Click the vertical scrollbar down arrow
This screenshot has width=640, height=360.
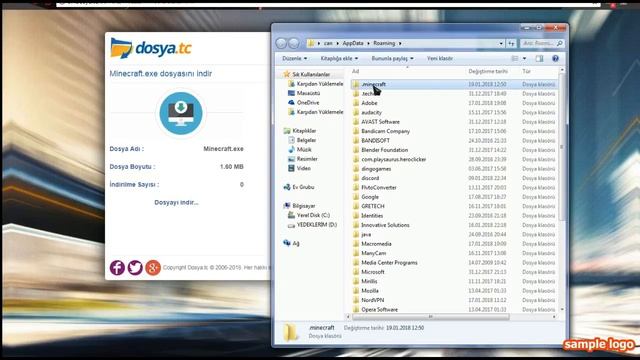tap(562, 310)
